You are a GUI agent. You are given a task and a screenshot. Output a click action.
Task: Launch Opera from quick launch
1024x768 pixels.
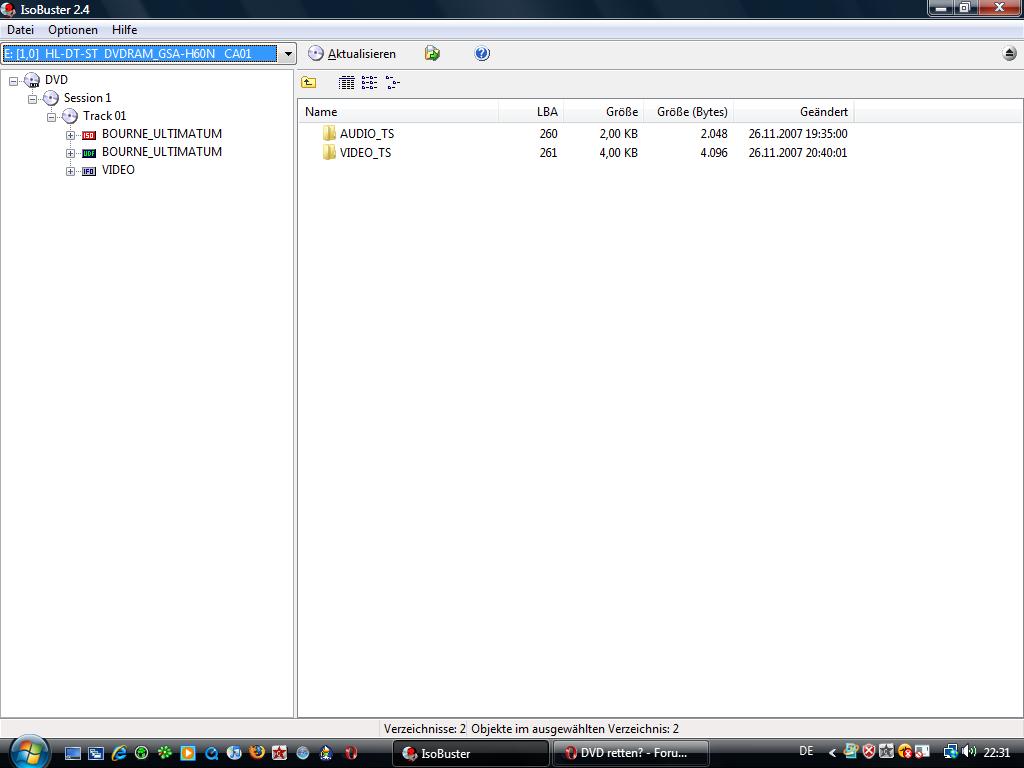tap(351, 753)
